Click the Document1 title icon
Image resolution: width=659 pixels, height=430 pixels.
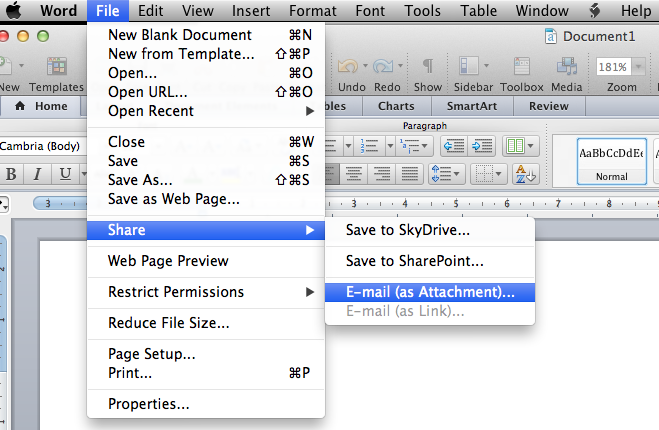pos(550,36)
